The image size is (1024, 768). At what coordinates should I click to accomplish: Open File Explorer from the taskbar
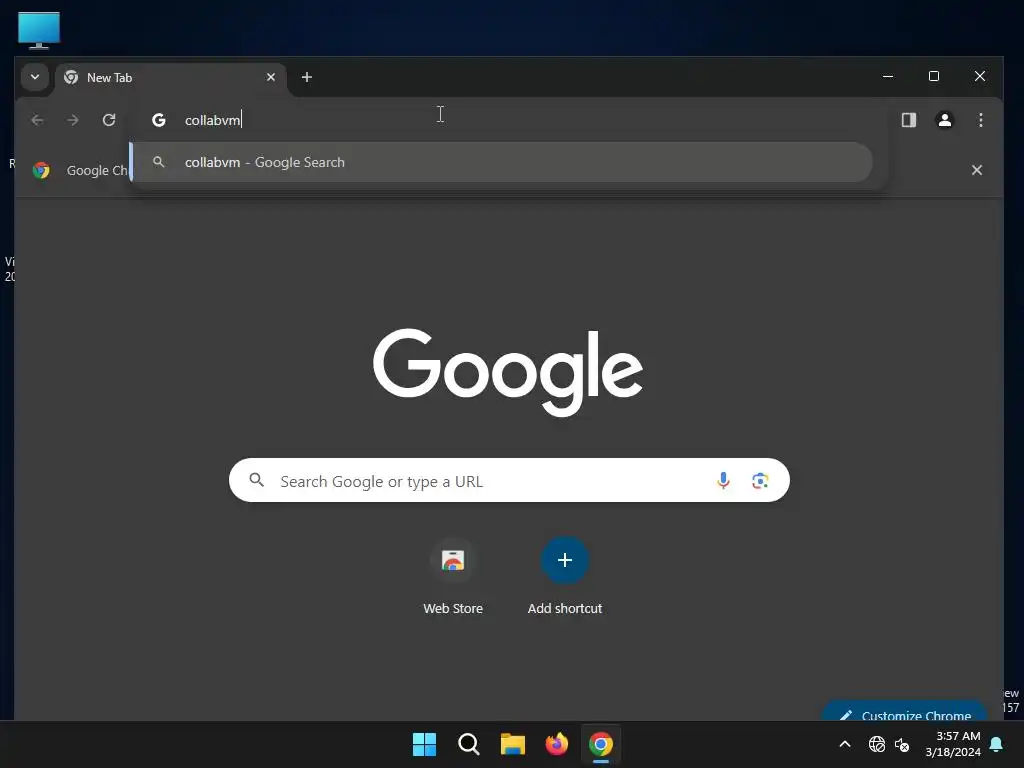tap(513, 744)
